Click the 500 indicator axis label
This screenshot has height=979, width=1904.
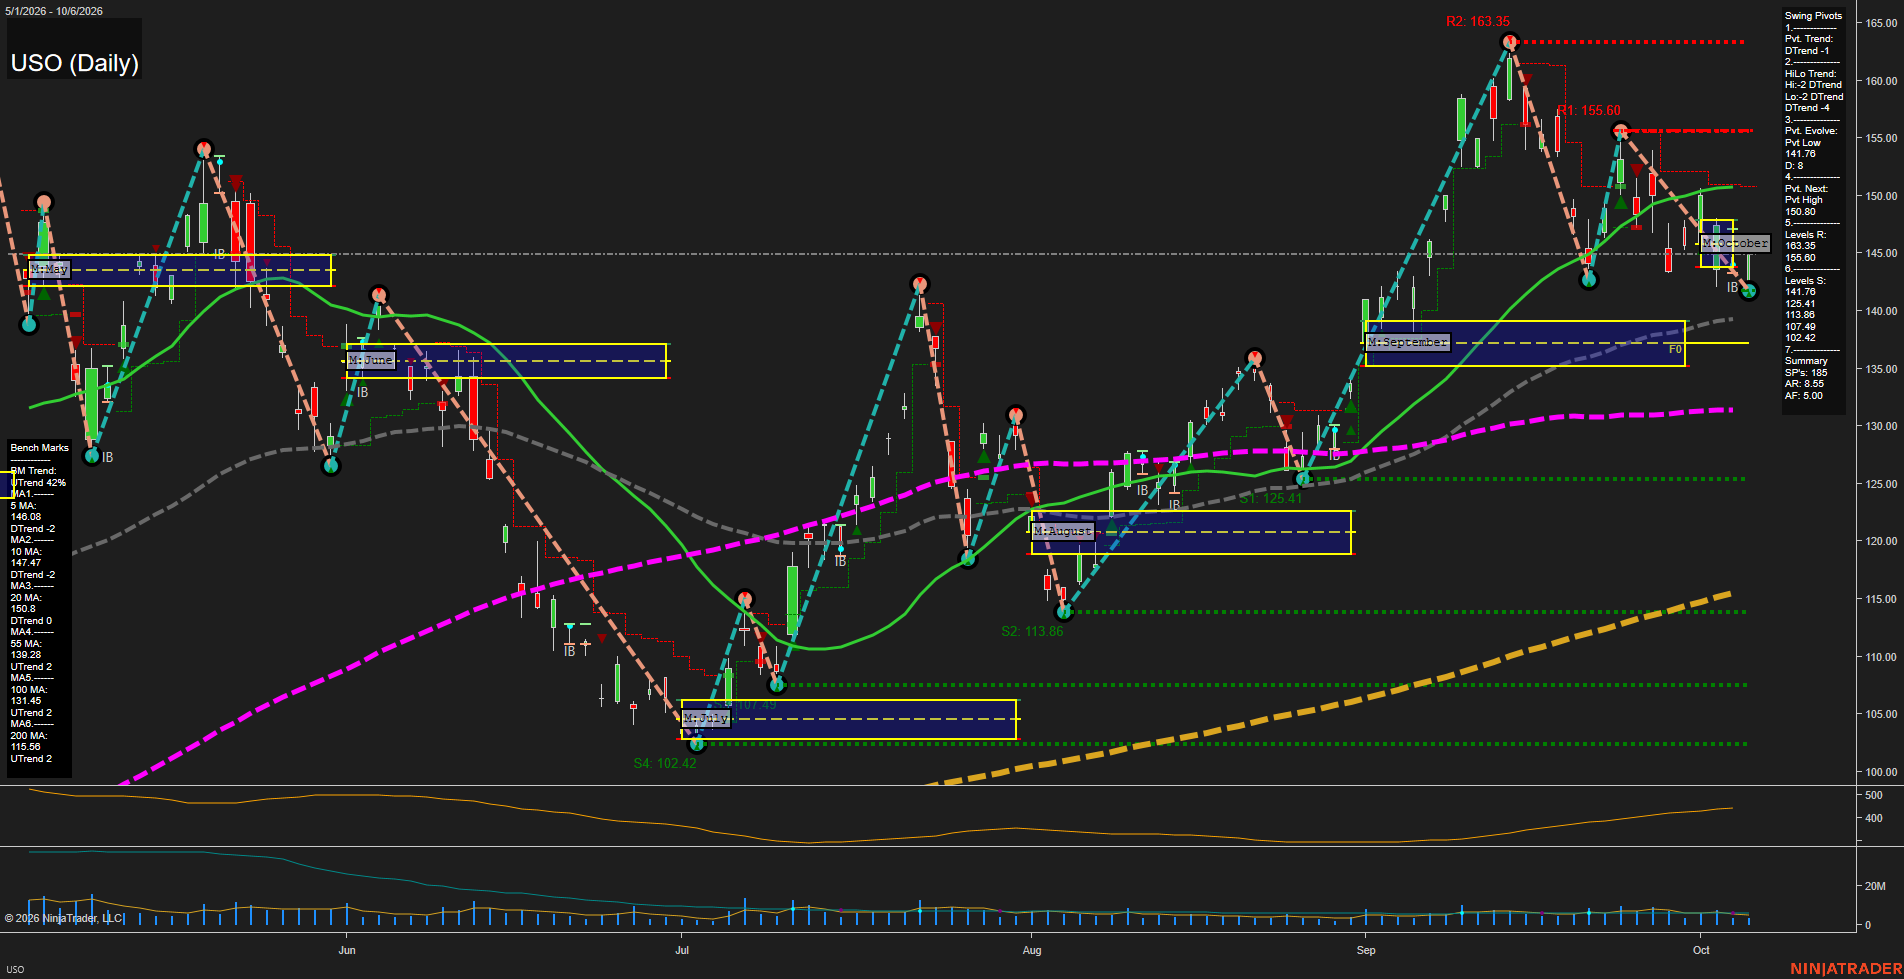(1874, 795)
